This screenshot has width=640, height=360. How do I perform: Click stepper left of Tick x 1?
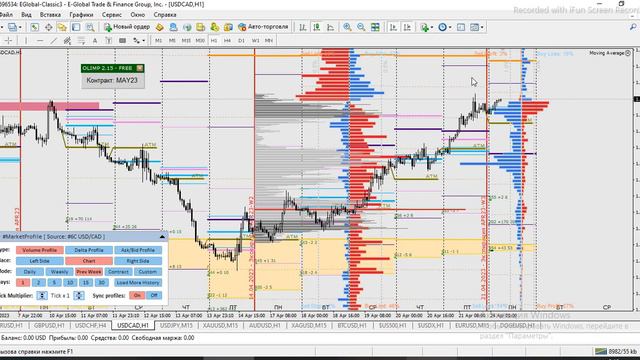tap(42, 295)
